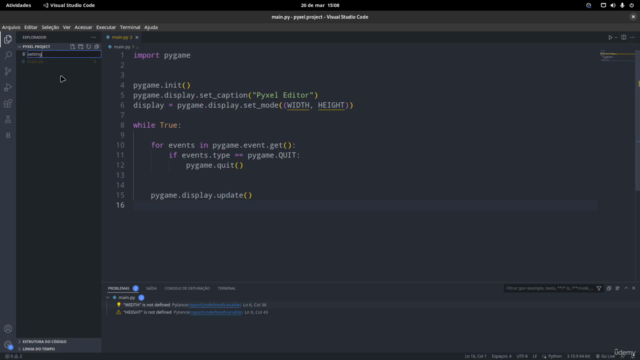Viewport: 640px width, 360px height.
Task: Open reportUndefinedVariable link for WIDTH
Action: click(x=215, y=305)
